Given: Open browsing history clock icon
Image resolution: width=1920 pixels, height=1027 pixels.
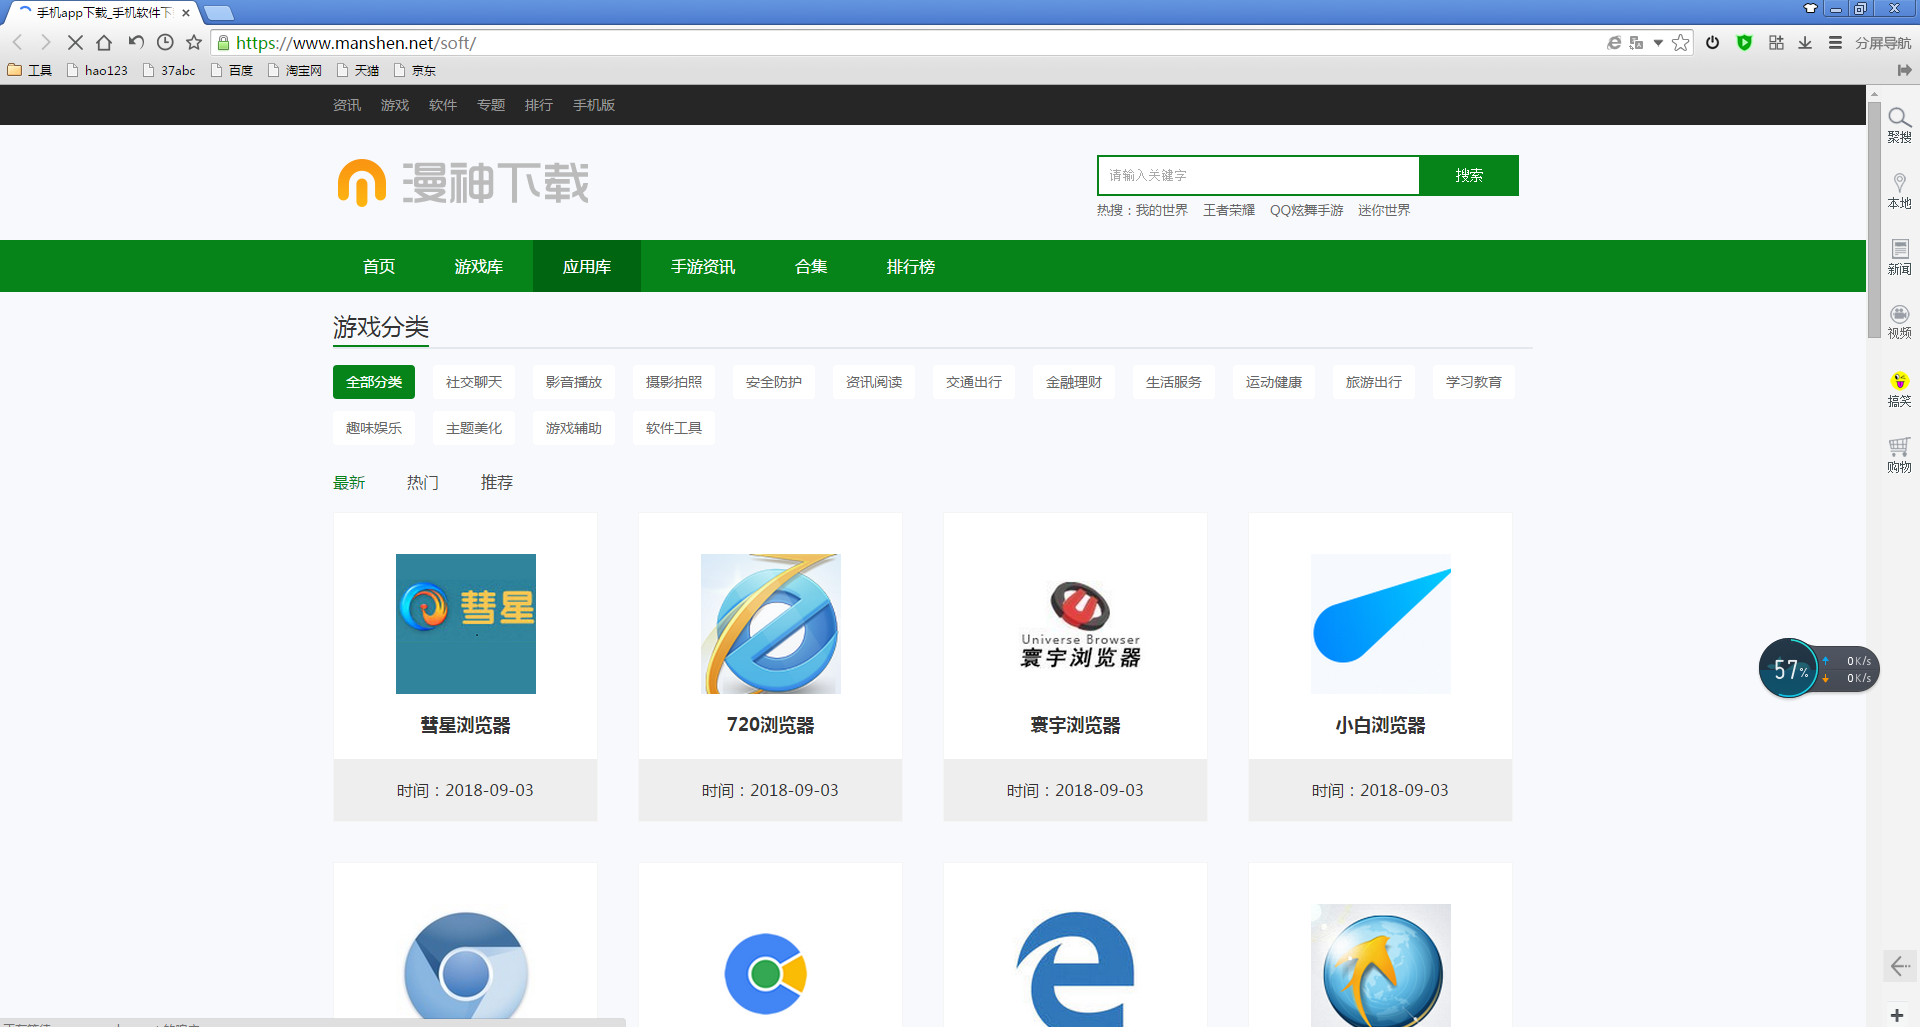Looking at the screenshot, I should tap(166, 42).
